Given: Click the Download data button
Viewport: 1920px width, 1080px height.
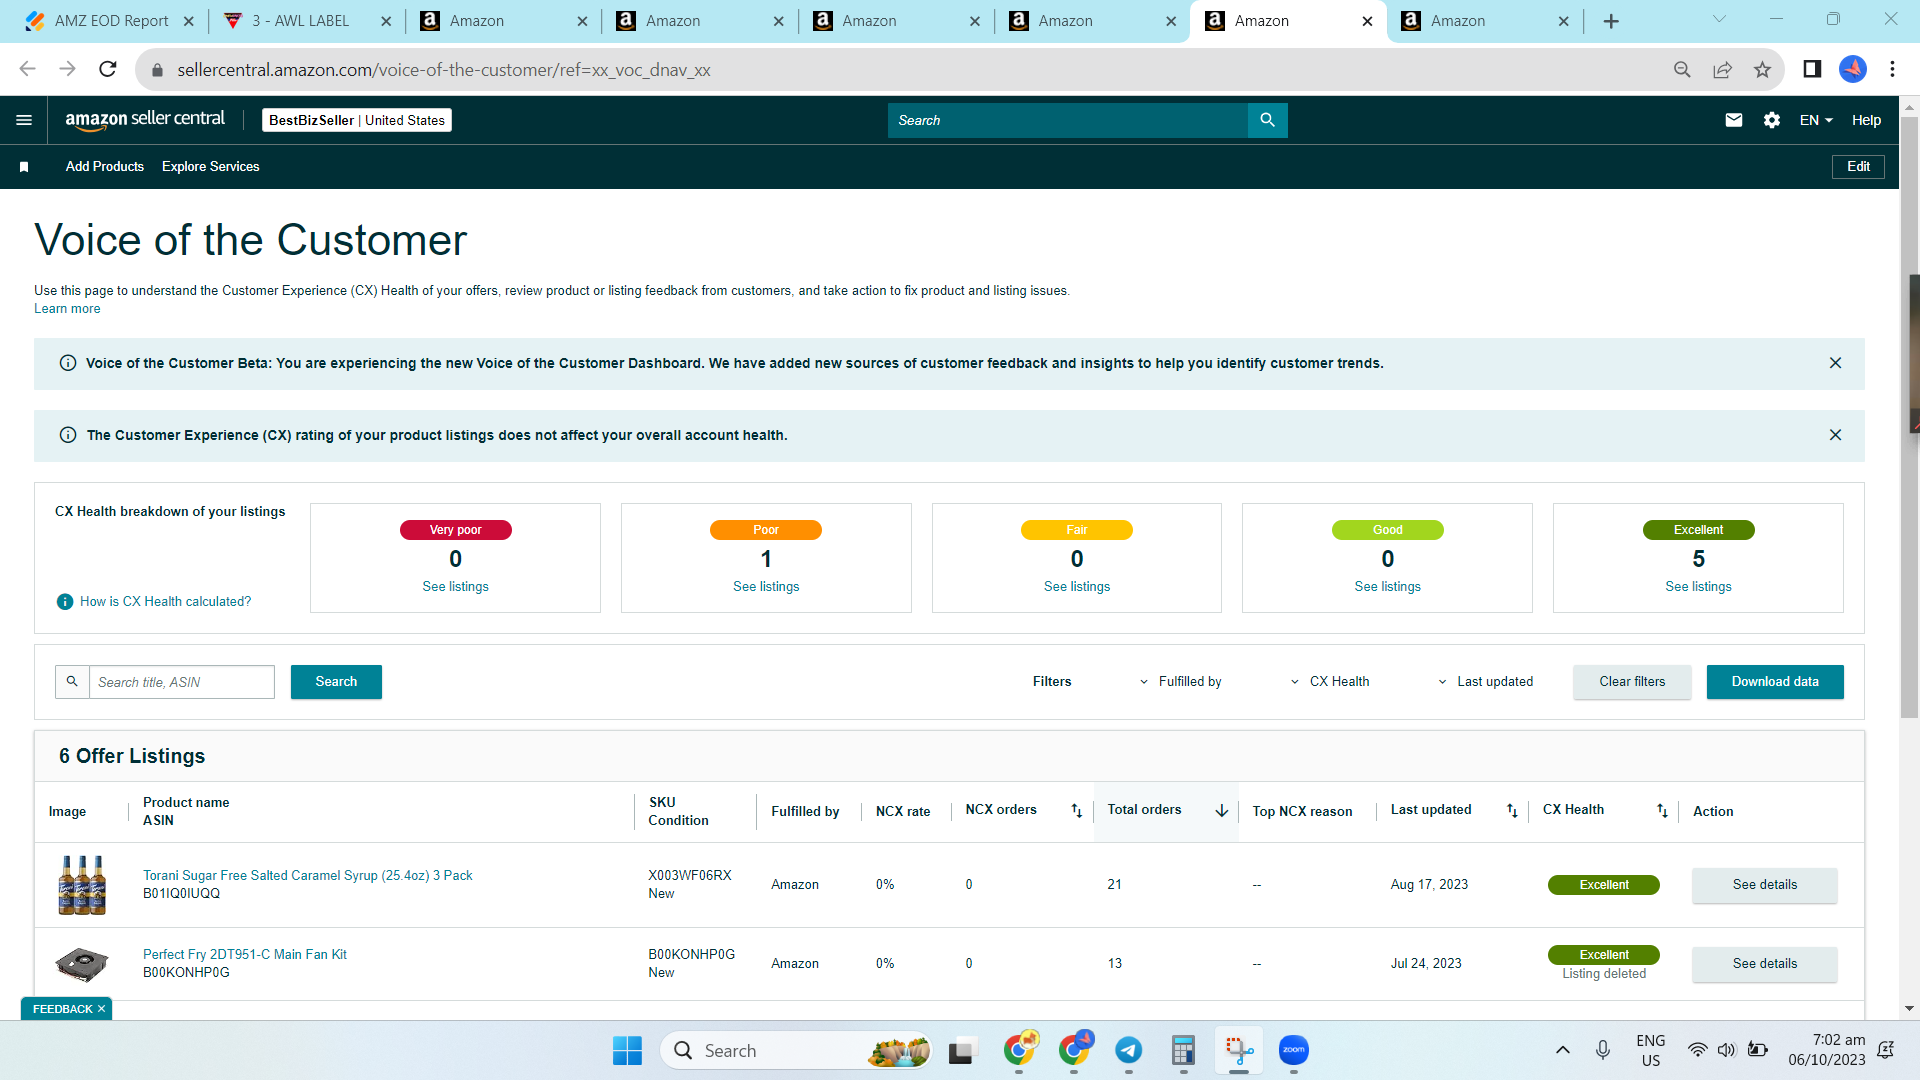Looking at the screenshot, I should pos(1775,682).
